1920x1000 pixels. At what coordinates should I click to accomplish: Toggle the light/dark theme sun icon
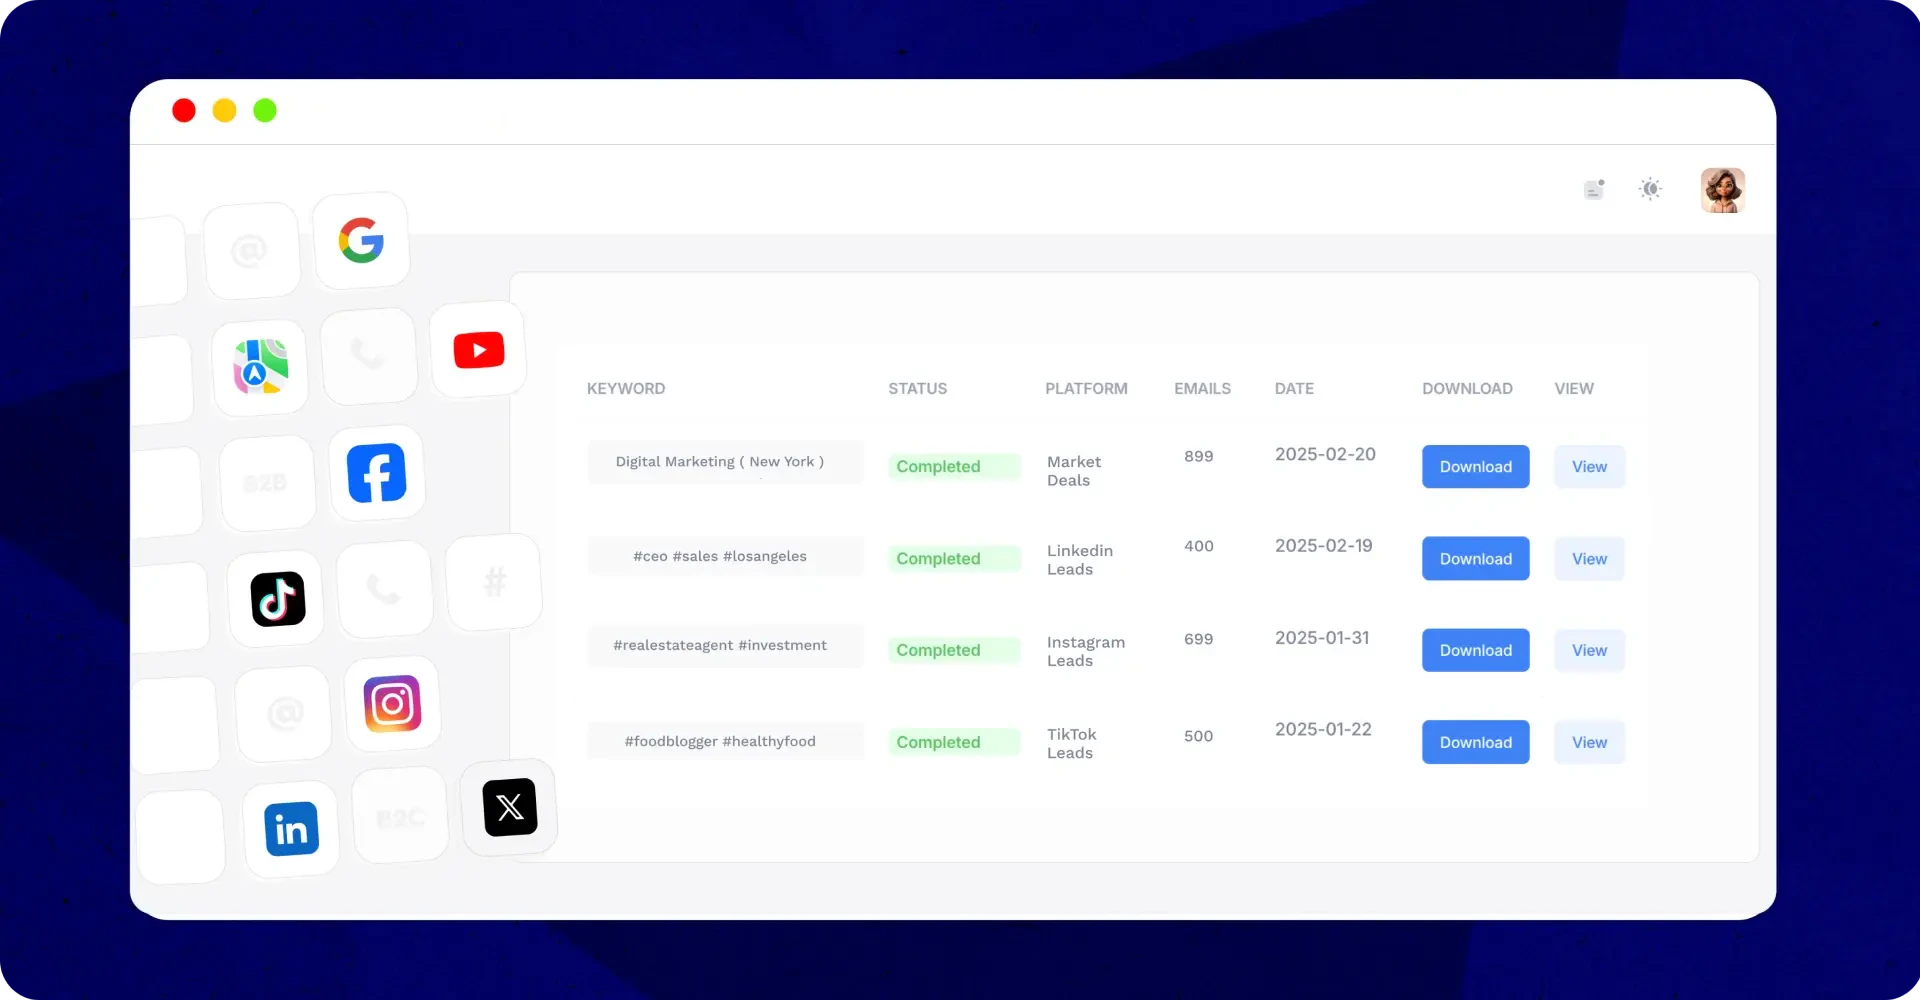(x=1650, y=189)
